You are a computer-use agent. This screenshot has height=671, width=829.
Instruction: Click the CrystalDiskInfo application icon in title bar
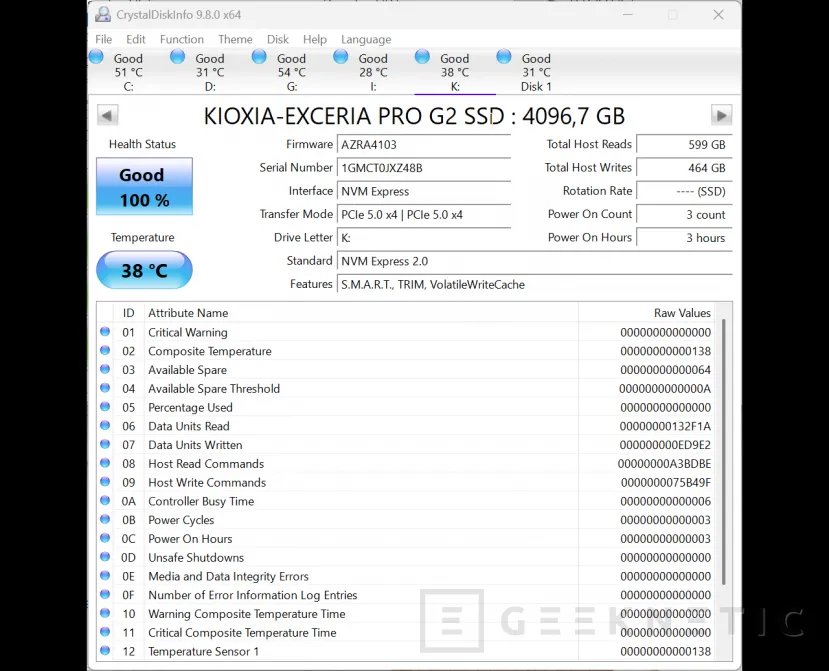[x=102, y=14]
